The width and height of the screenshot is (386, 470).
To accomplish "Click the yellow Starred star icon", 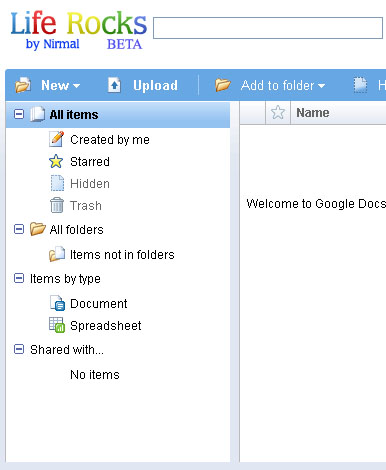I will [56, 161].
